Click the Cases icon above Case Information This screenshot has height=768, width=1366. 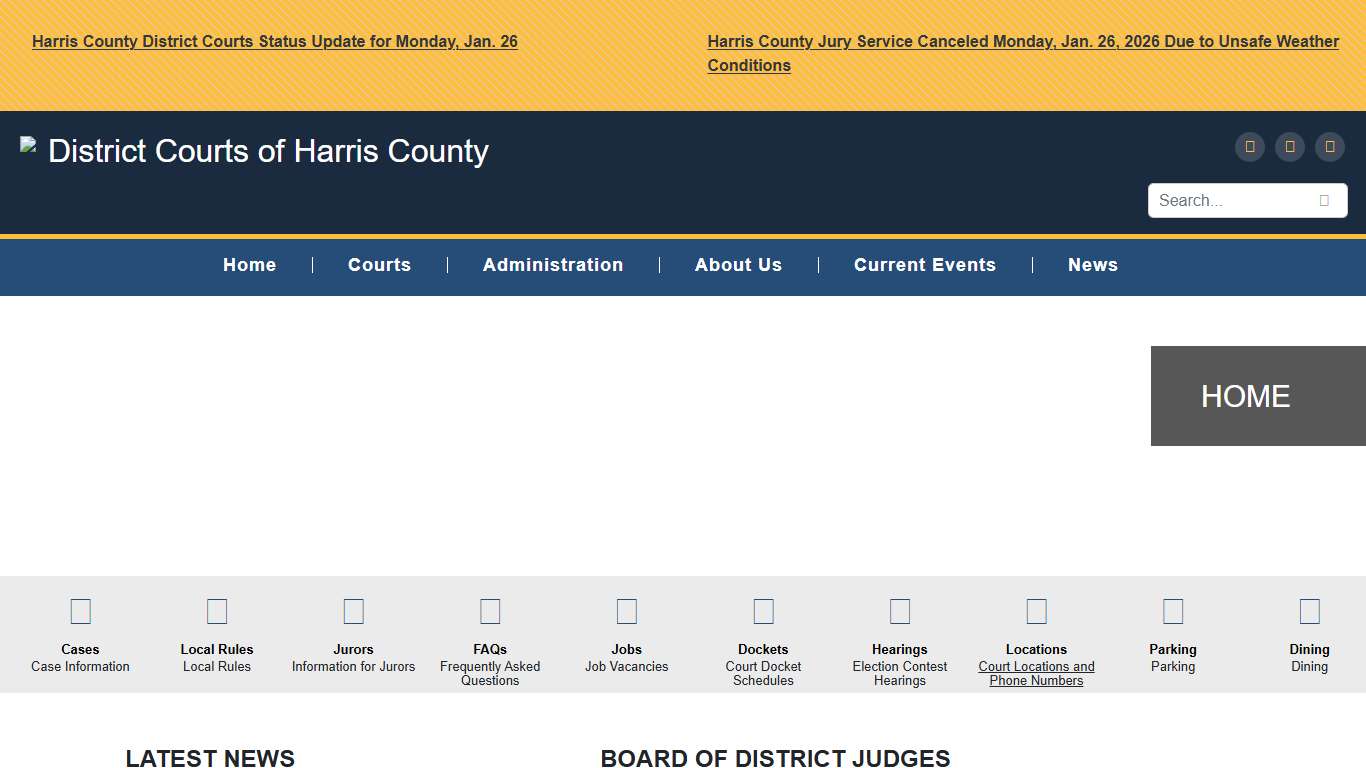(80, 611)
